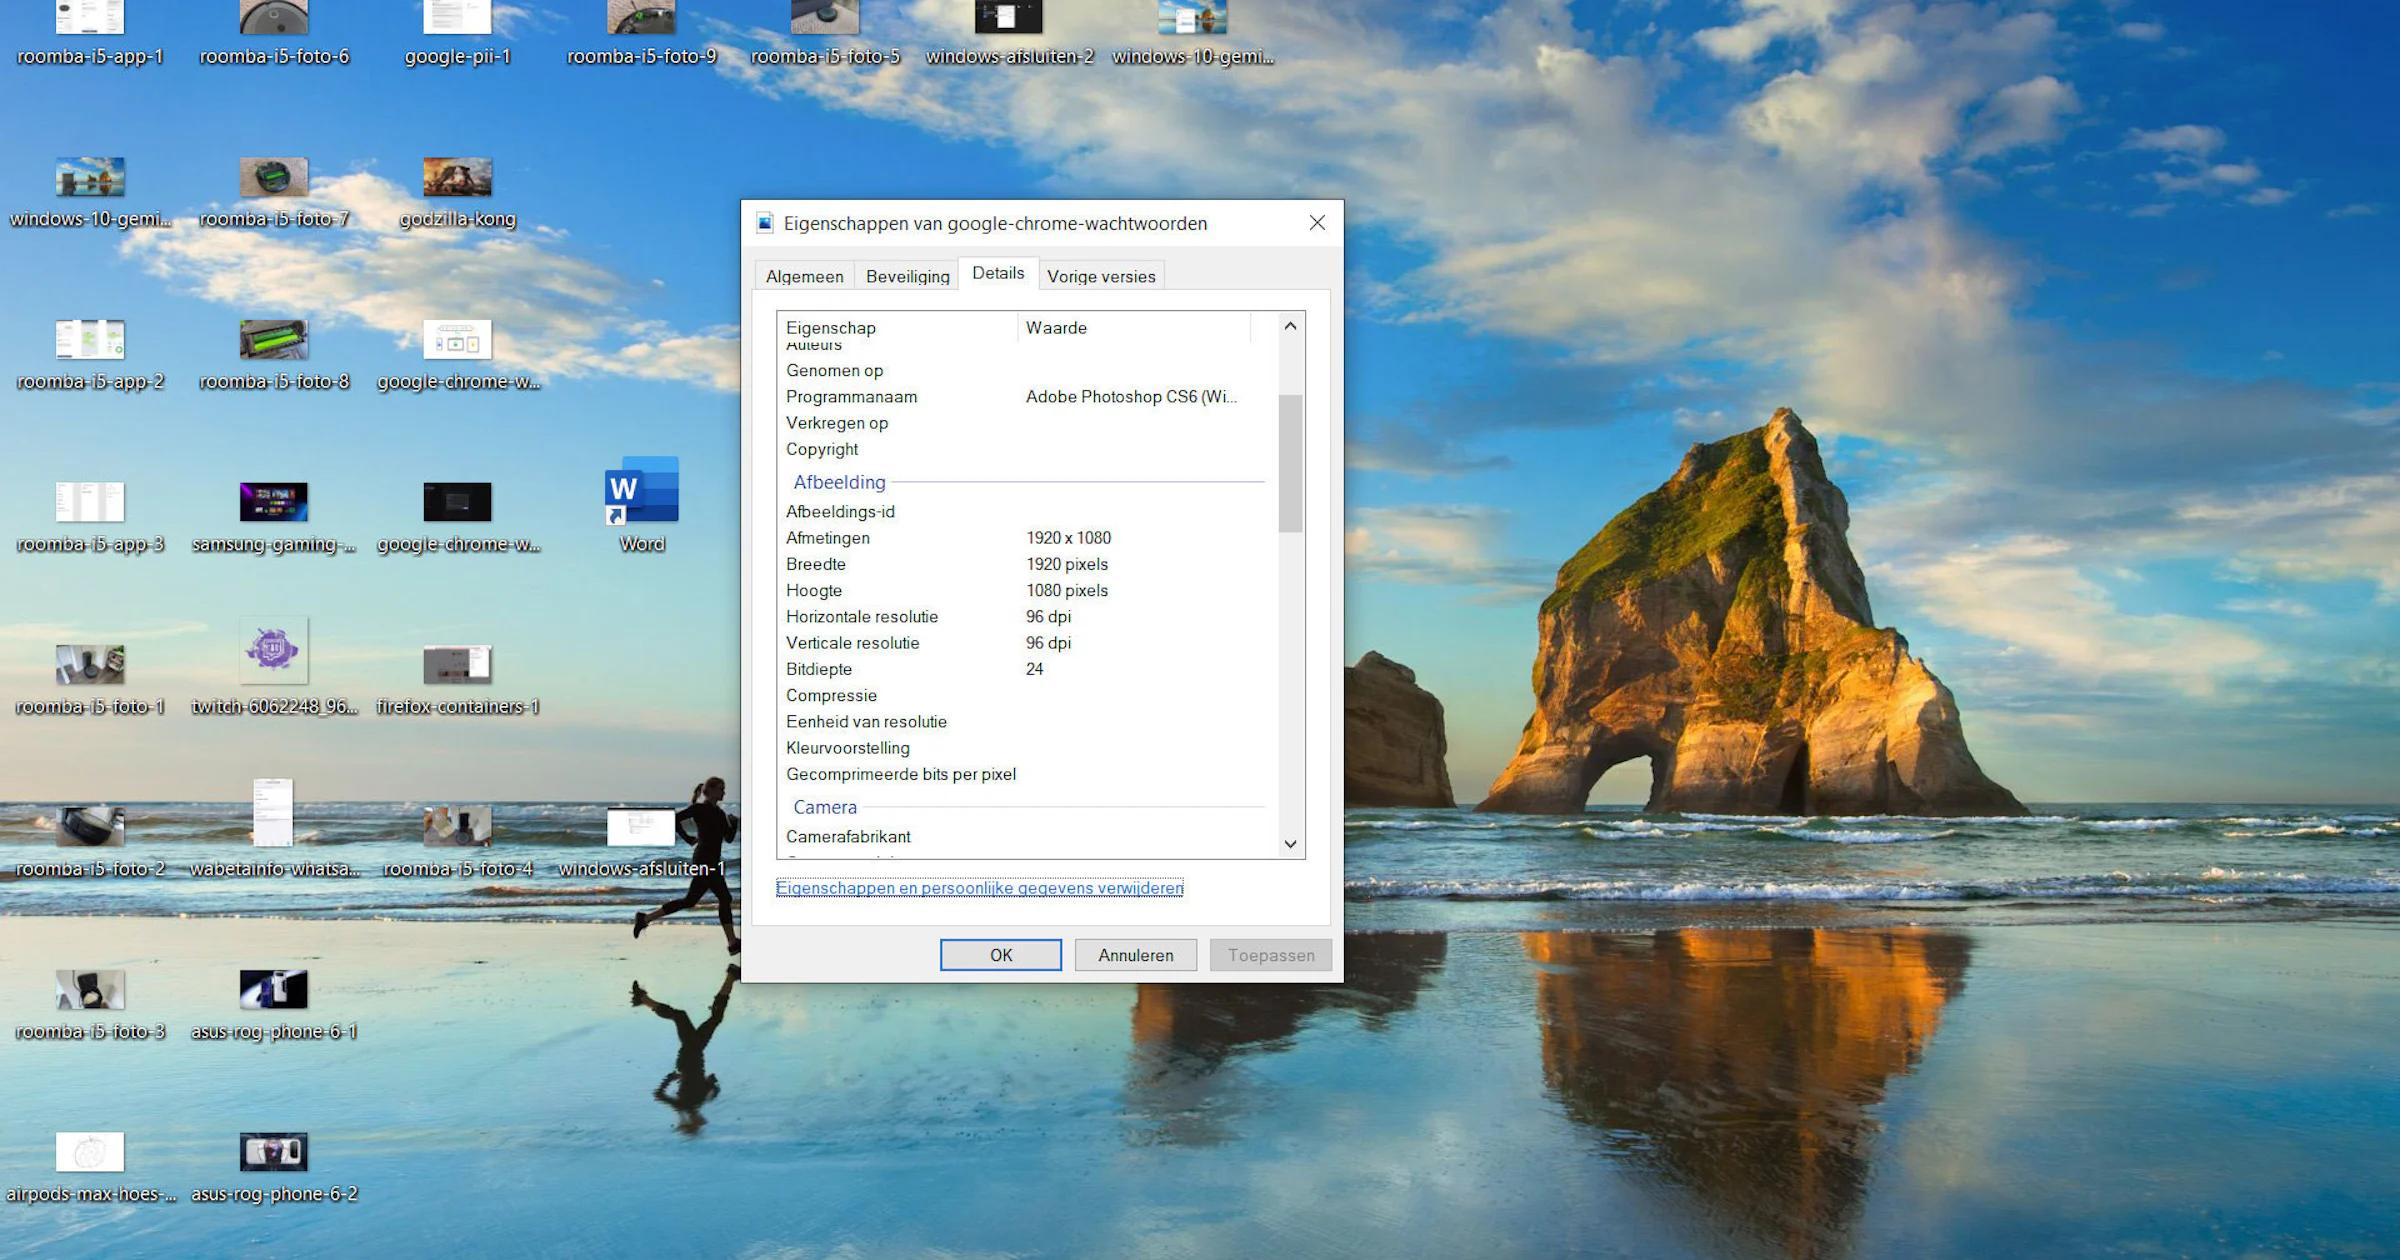This screenshot has width=2400, height=1260.
Task: Select the roomba-i5-app-2 desktop icon
Action: coord(90,356)
